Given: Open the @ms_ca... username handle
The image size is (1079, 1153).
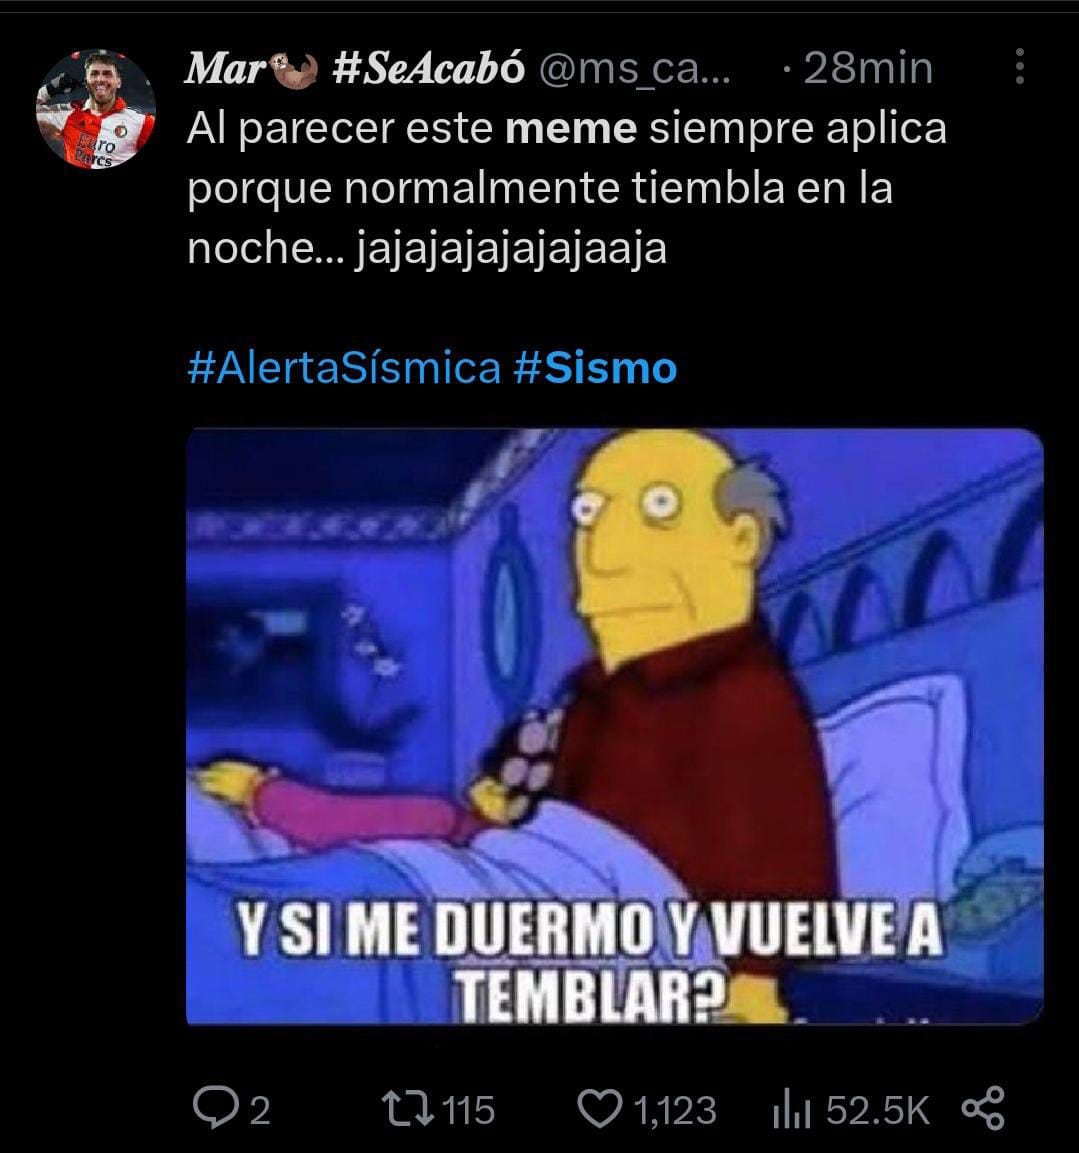Looking at the screenshot, I should pos(635,70).
